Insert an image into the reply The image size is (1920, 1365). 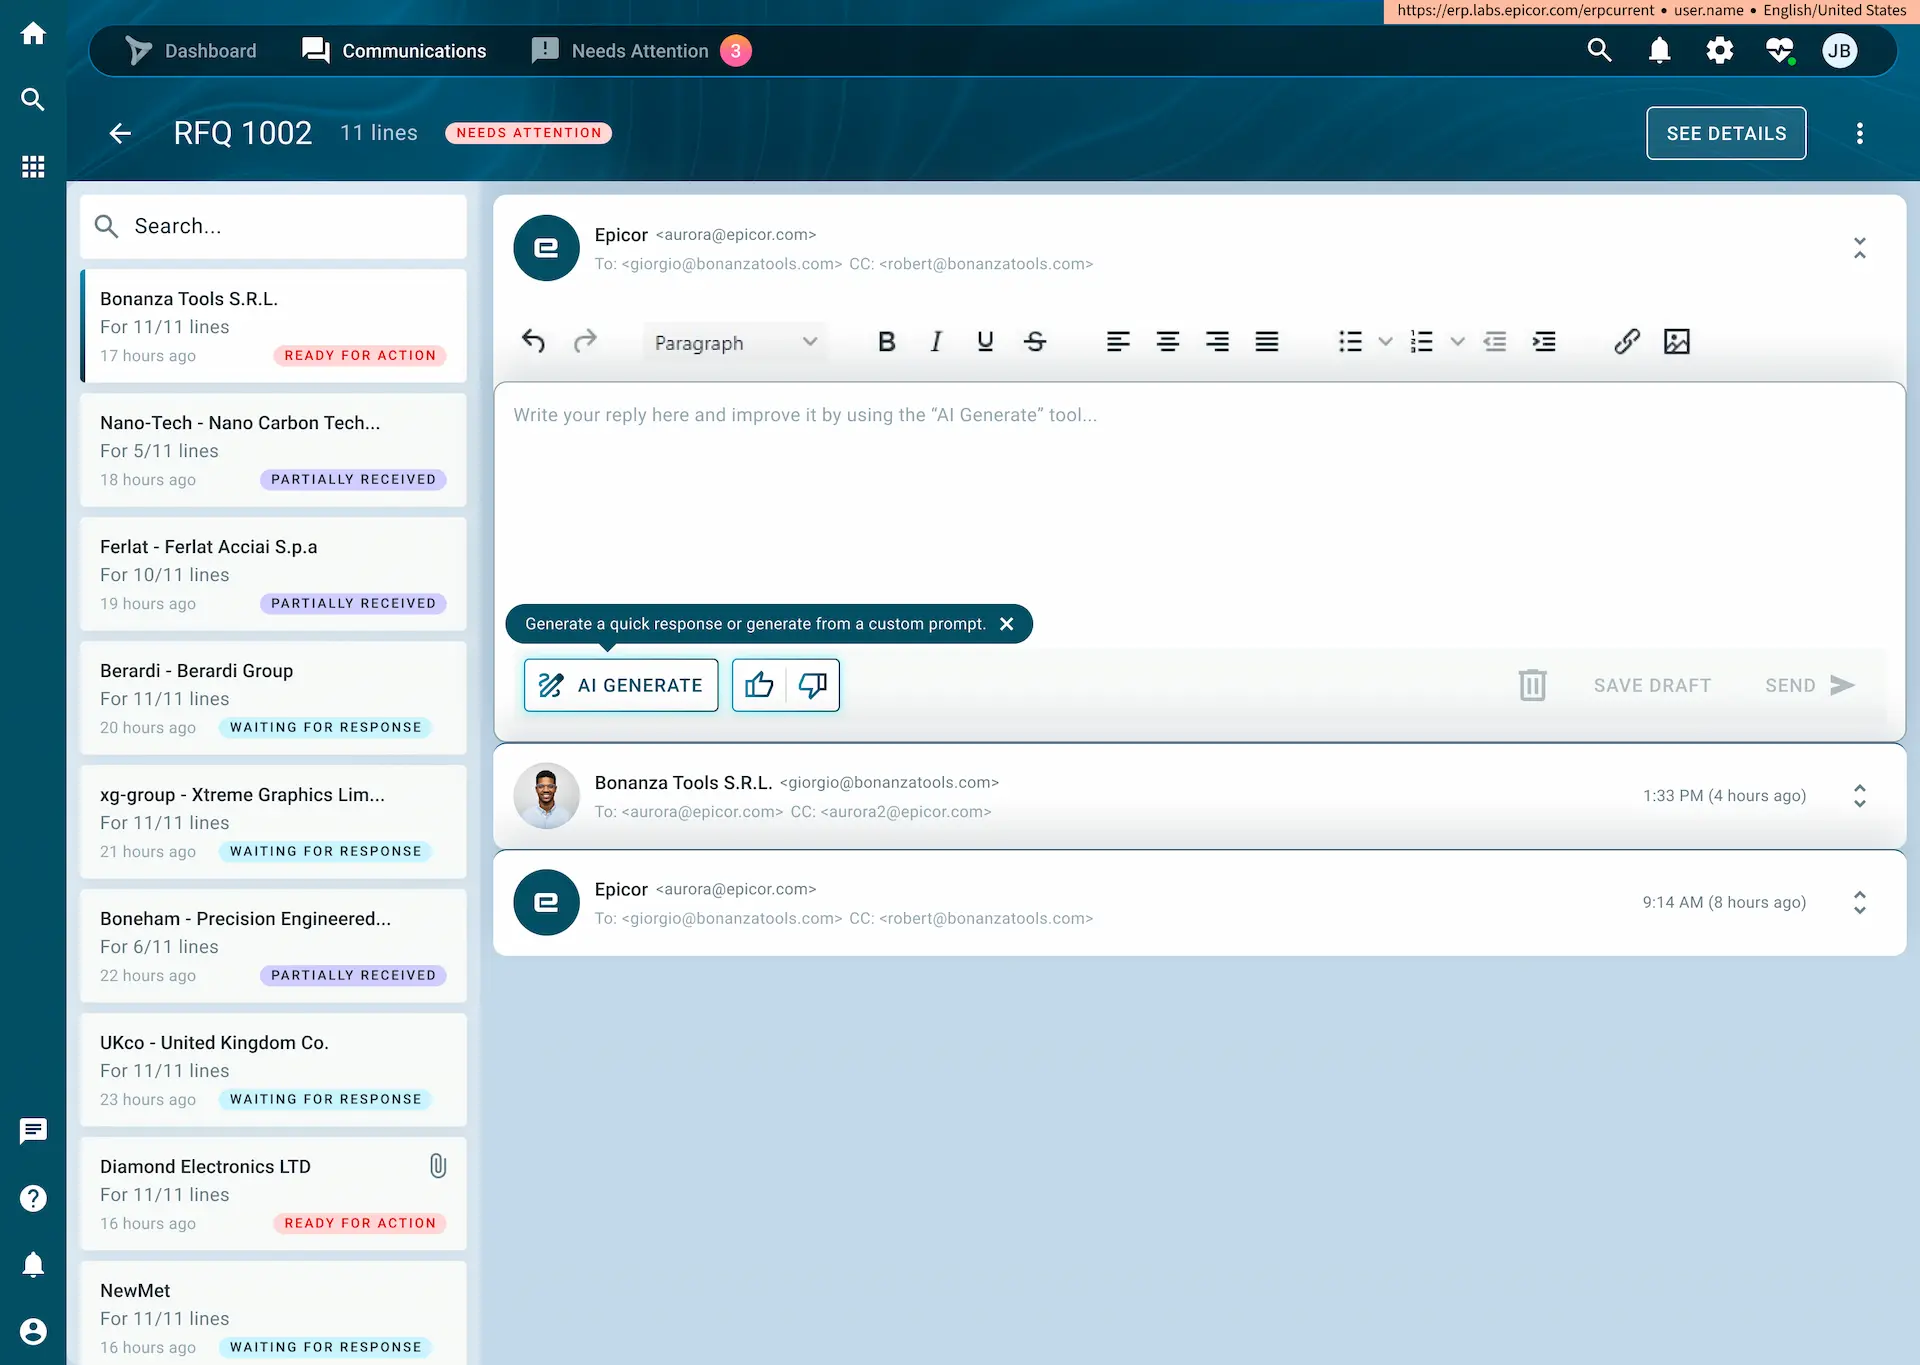[x=1678, y=341]
